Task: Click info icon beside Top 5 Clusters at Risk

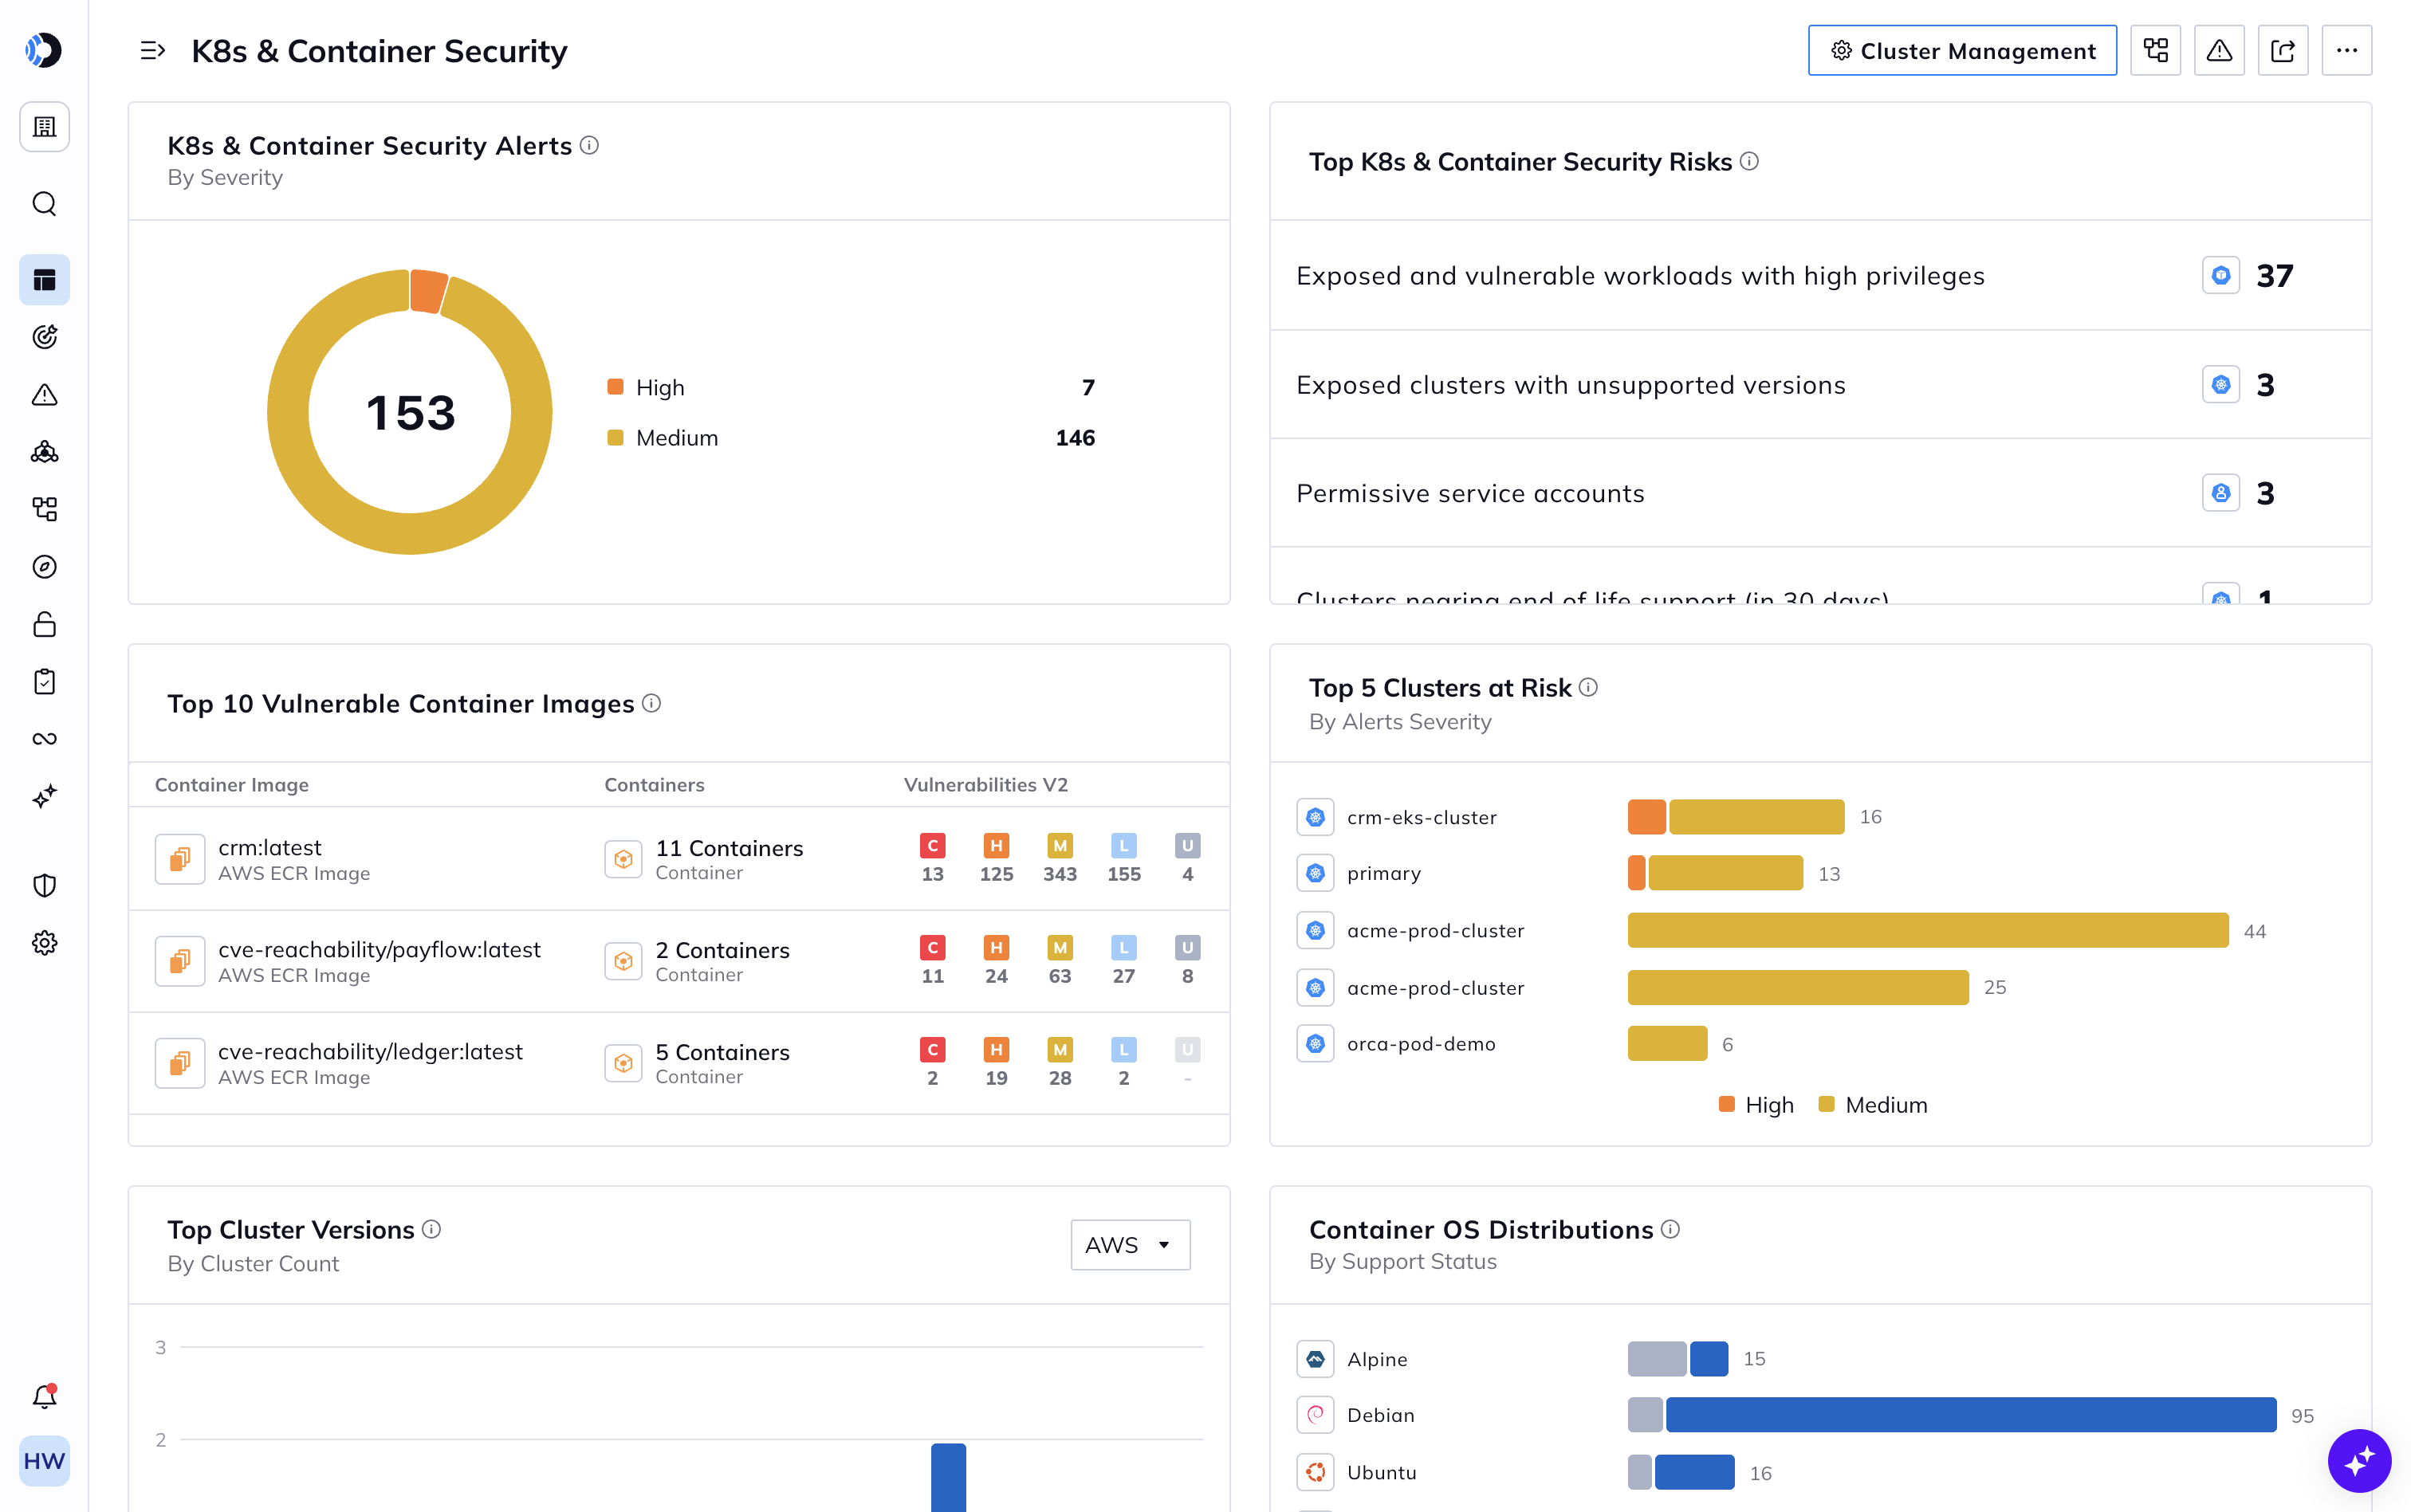Action: click(1588, 687)
